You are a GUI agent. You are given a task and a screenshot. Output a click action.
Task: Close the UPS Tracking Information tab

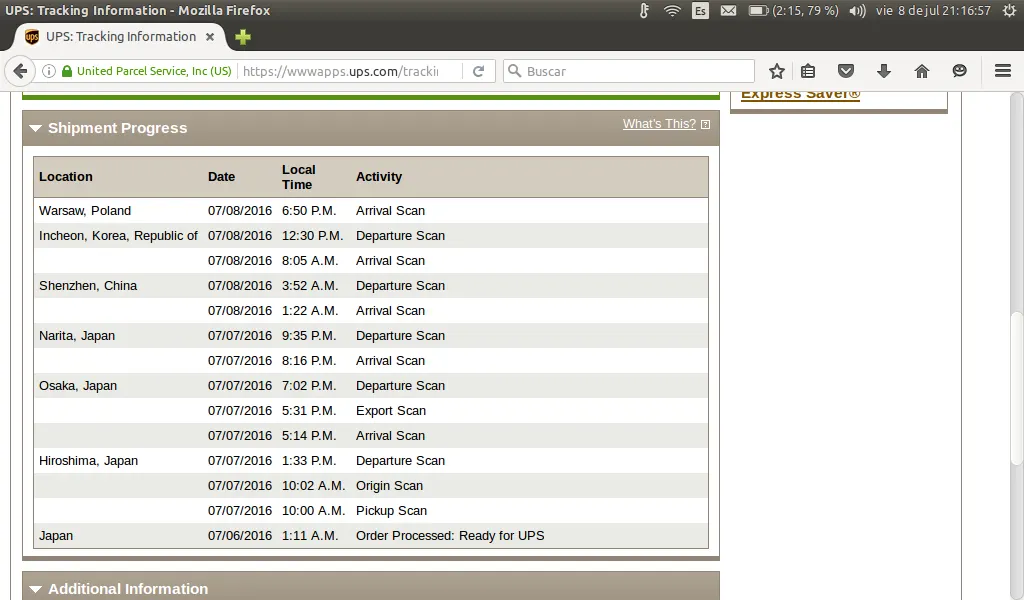pos(210,37)
